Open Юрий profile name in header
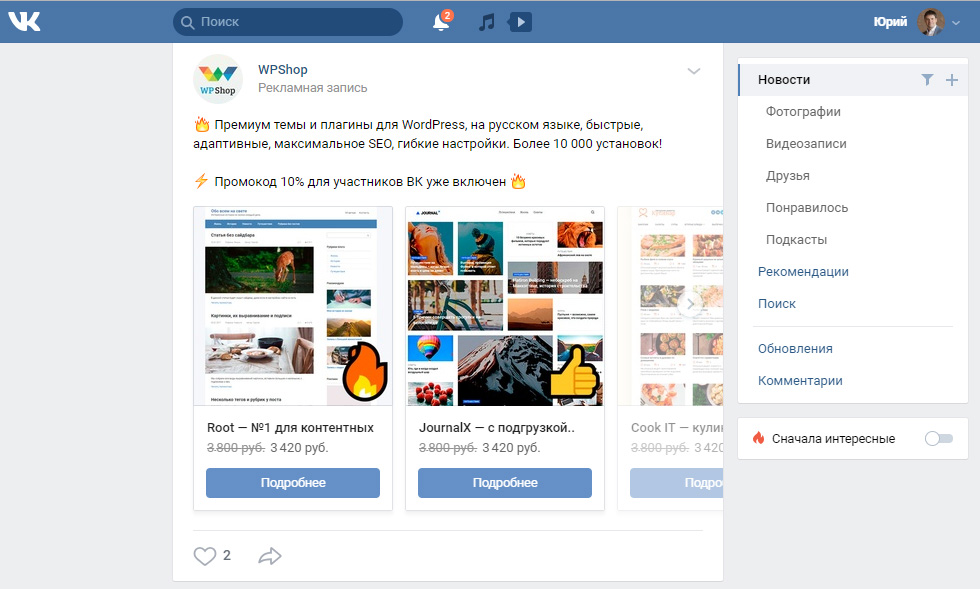Image resolution: width=980 pixels, height=589 pixels. [x=890, y=22]
